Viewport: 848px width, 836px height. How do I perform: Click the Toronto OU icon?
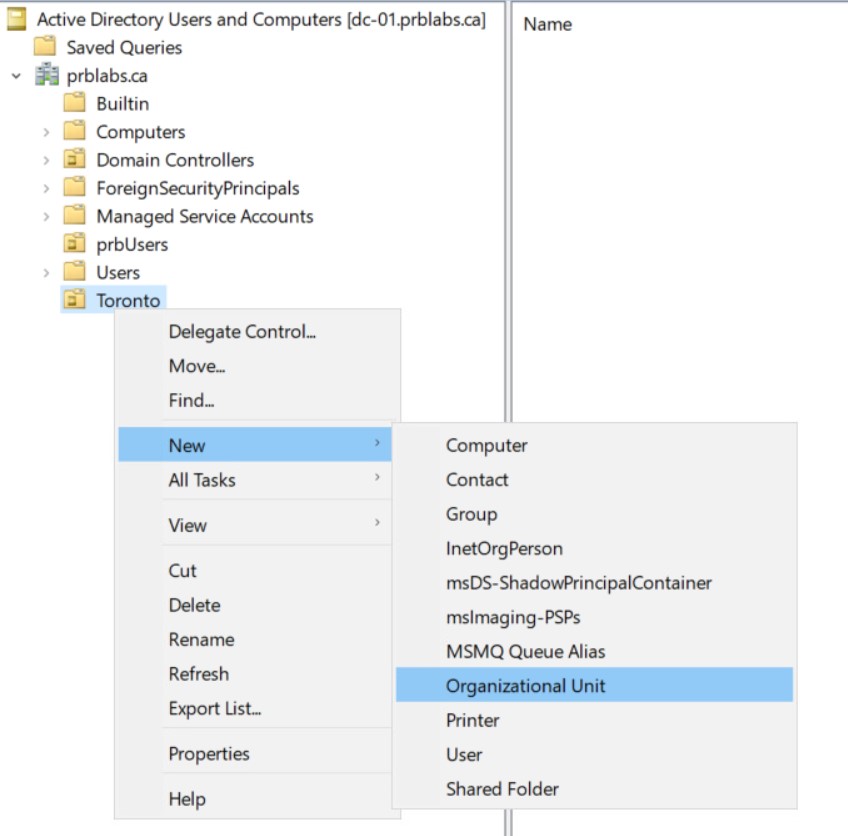click(x=74, y=300)
